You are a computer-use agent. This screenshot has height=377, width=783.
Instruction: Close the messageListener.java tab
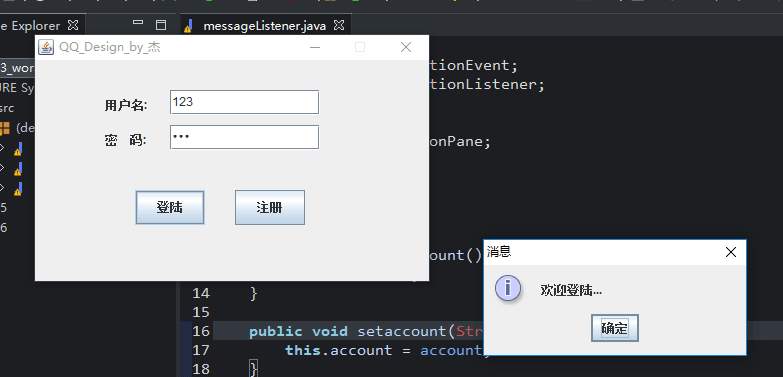339,25
